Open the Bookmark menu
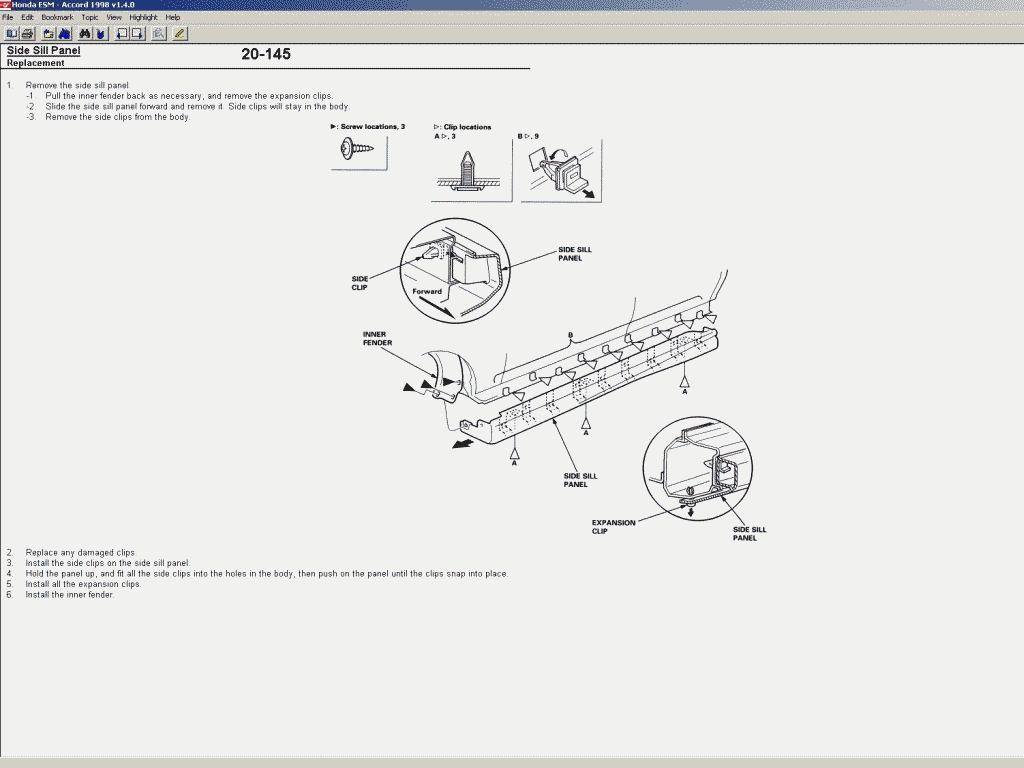The width and height of the screenshot is (1024, 768). click(x=57, y=17)
